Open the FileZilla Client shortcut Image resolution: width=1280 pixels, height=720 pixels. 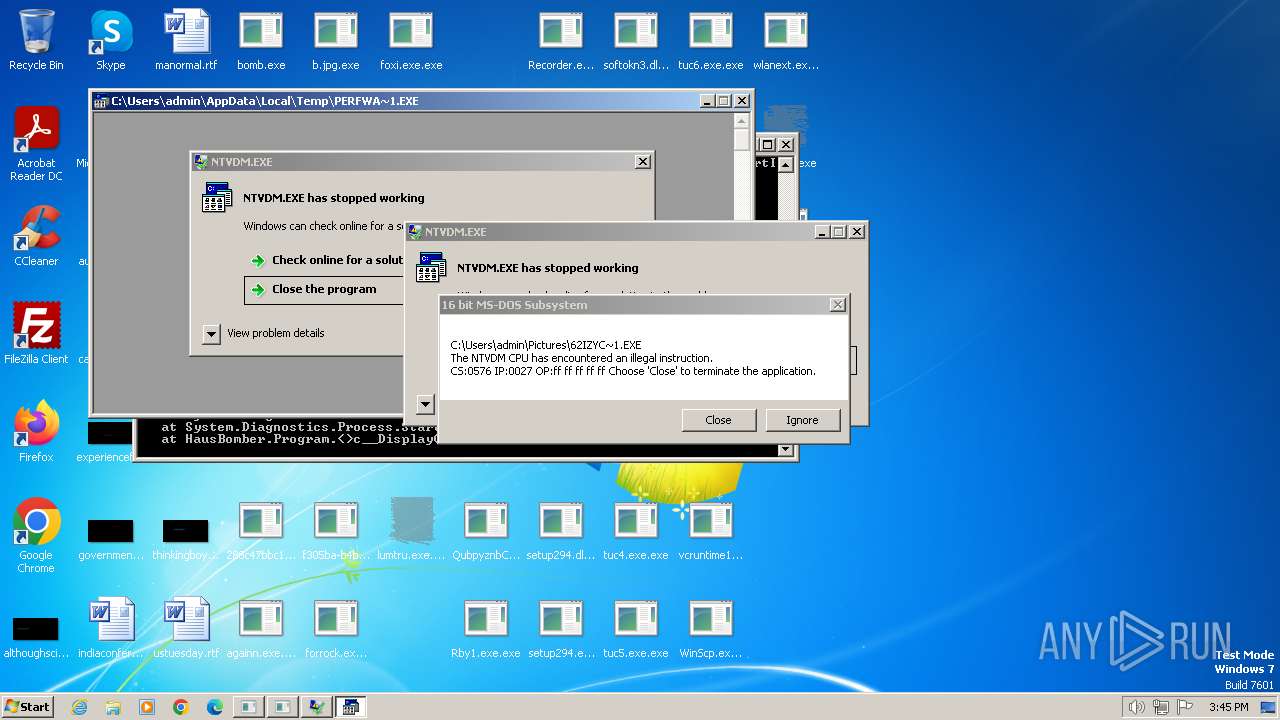click(36, 334)
